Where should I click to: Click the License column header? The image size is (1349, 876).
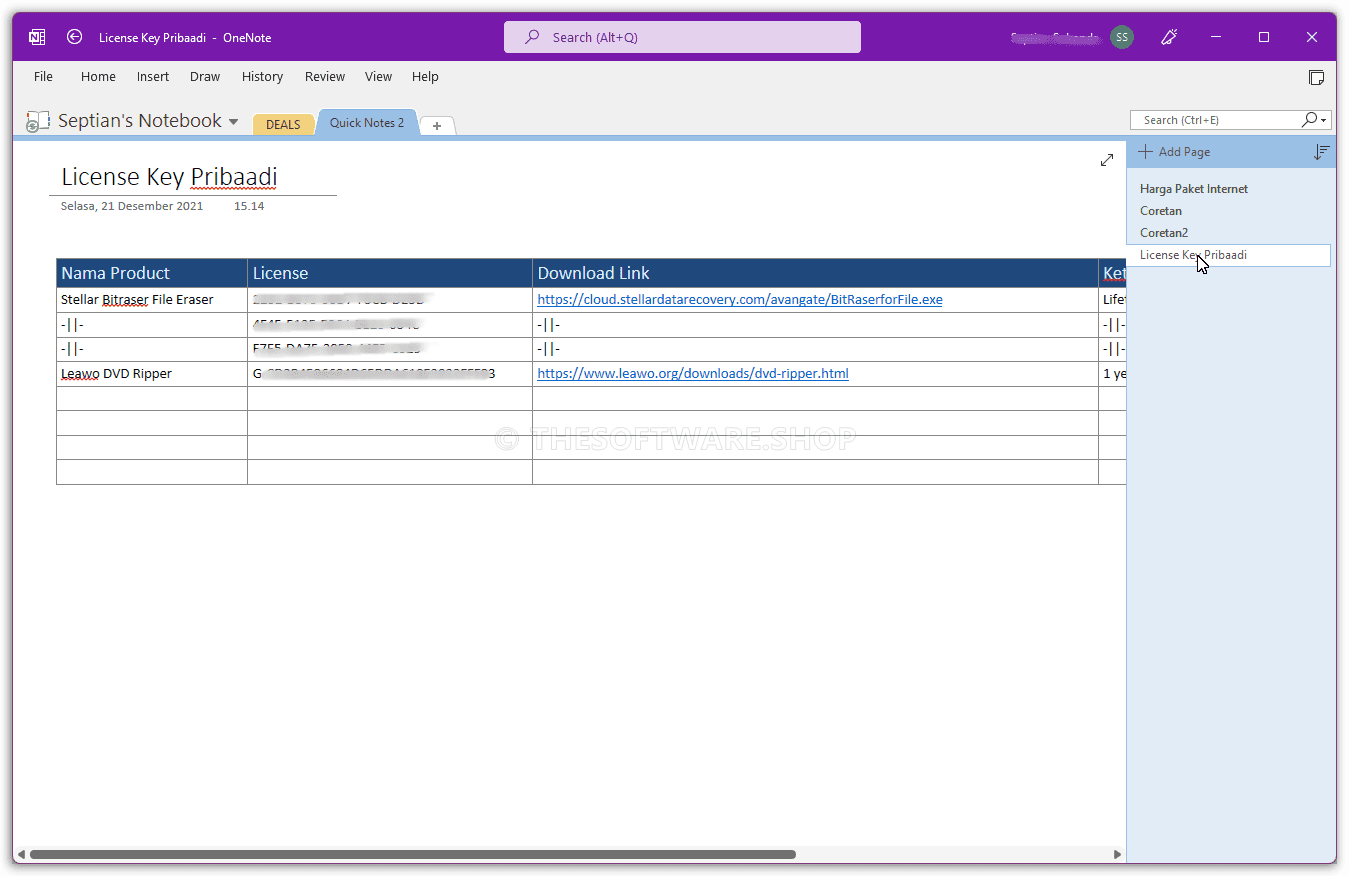[x=390, y=273]
